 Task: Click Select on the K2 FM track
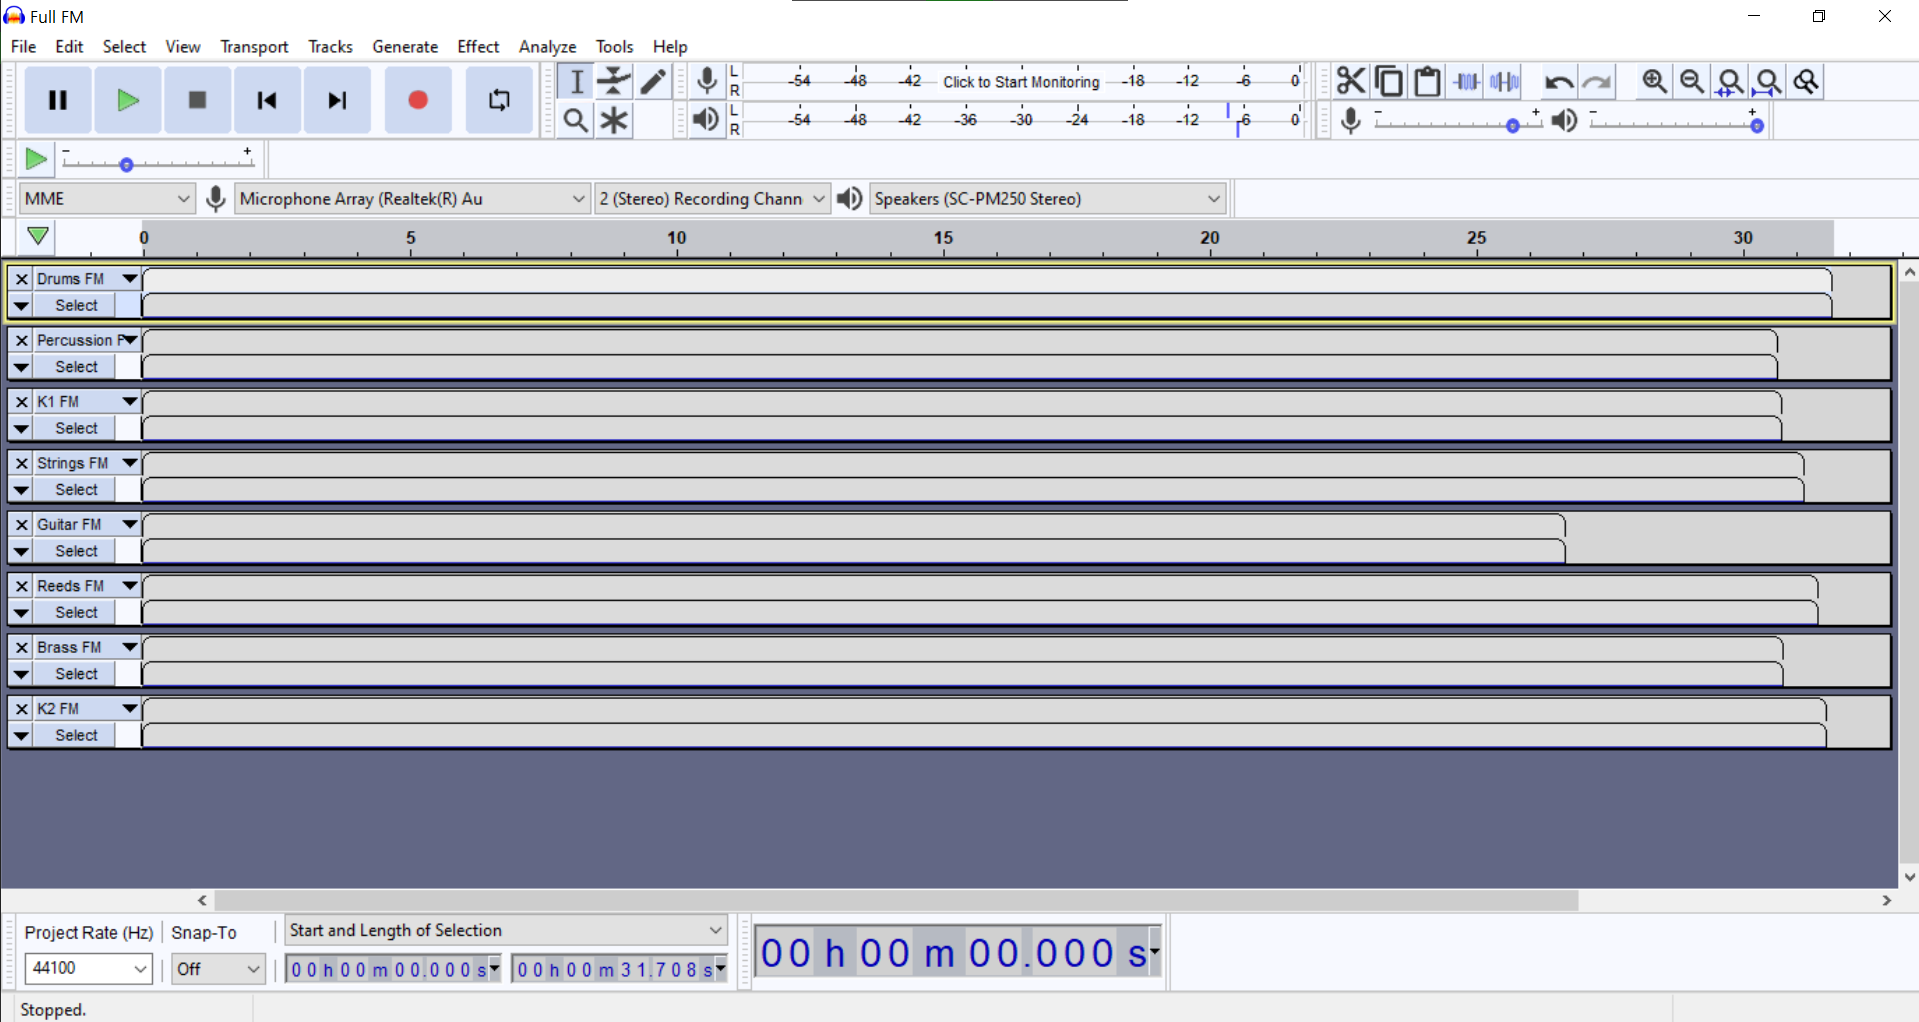[x=76, y=735]
